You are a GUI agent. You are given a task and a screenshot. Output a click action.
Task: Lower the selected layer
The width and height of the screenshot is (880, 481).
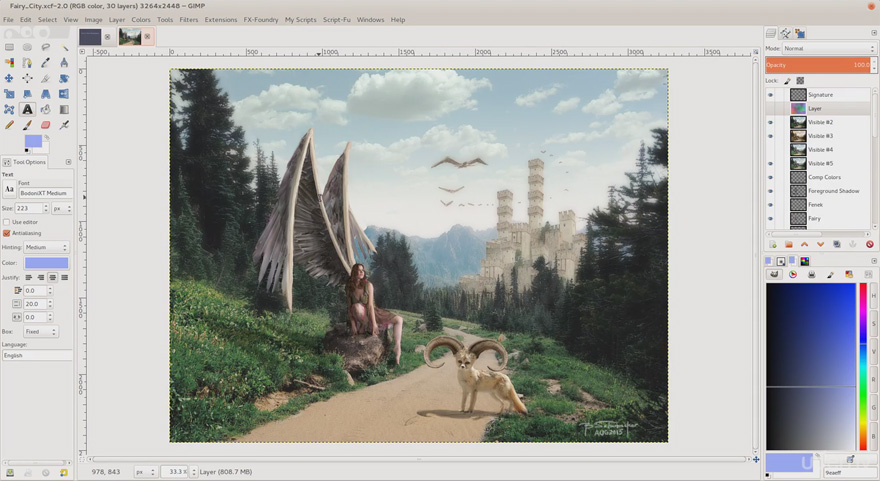point(821,244)
